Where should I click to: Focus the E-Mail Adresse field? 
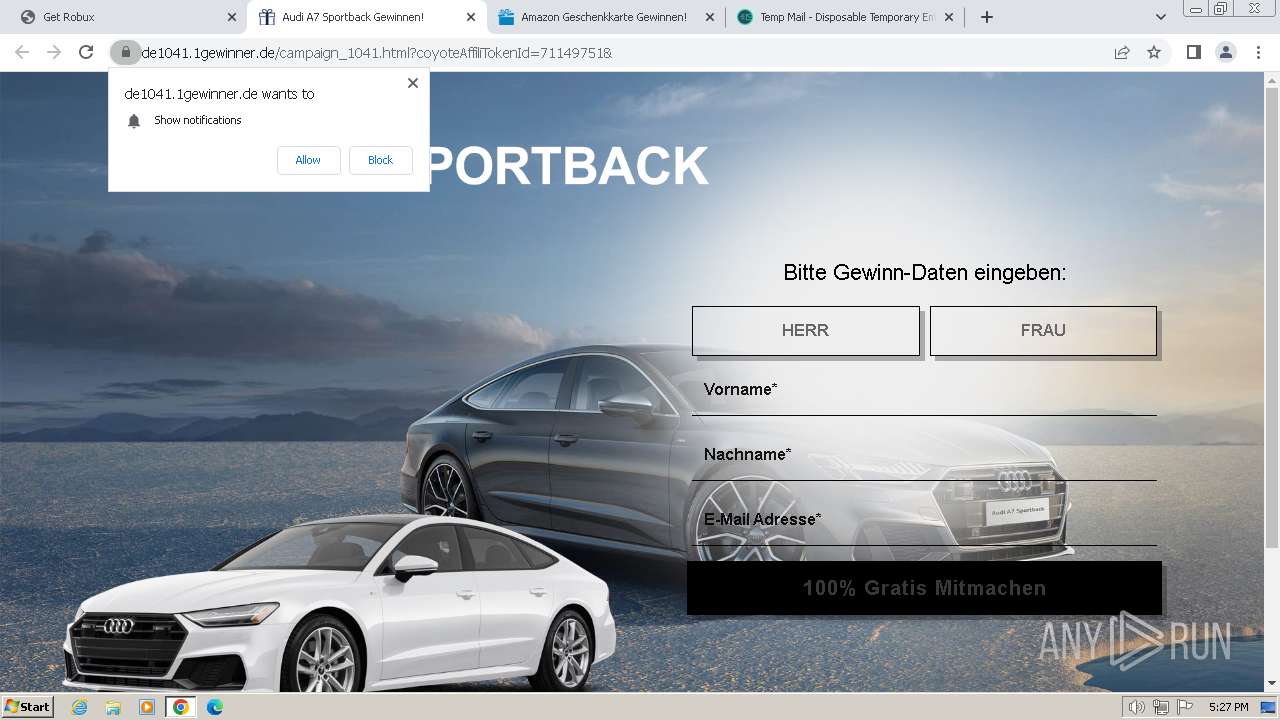point(924,520)
